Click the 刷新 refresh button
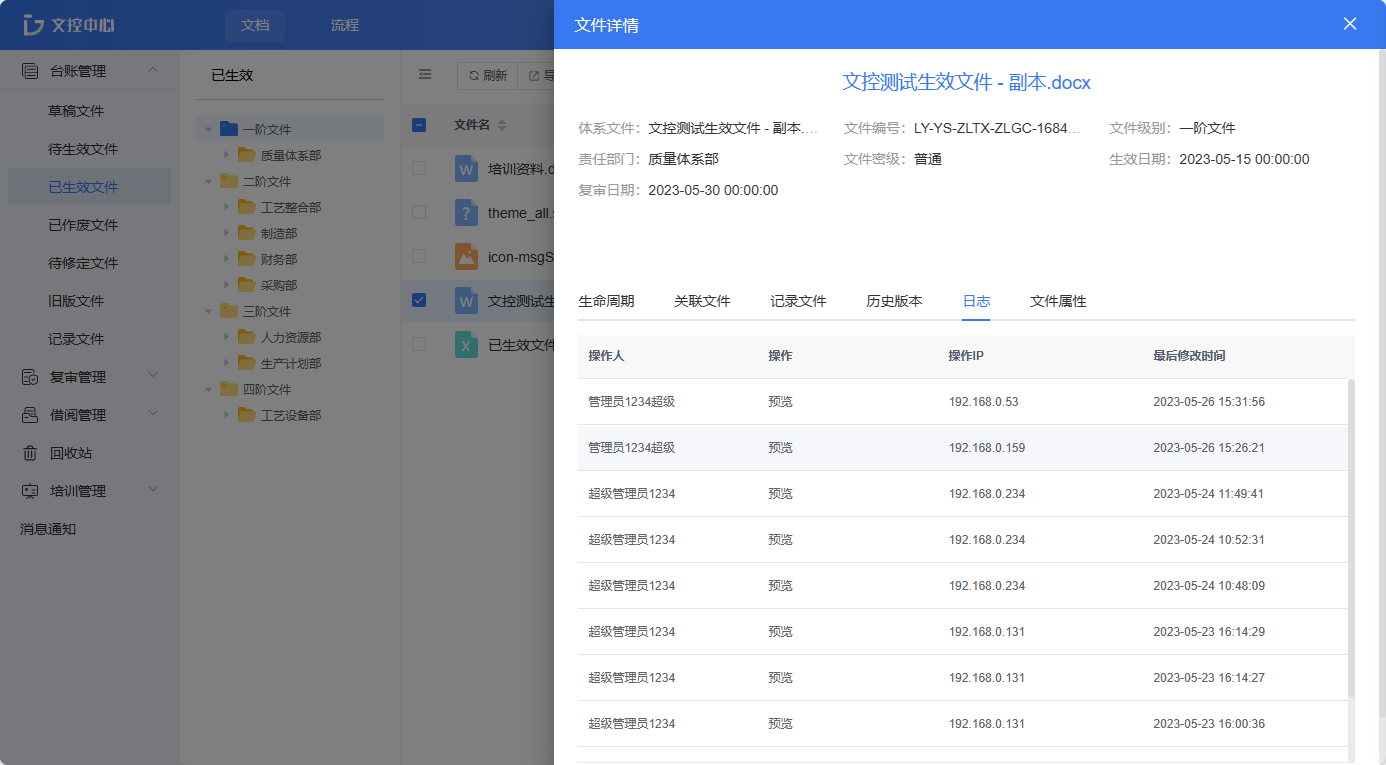The height and width of the screenshot is (765, 1386). click(487, 74)
